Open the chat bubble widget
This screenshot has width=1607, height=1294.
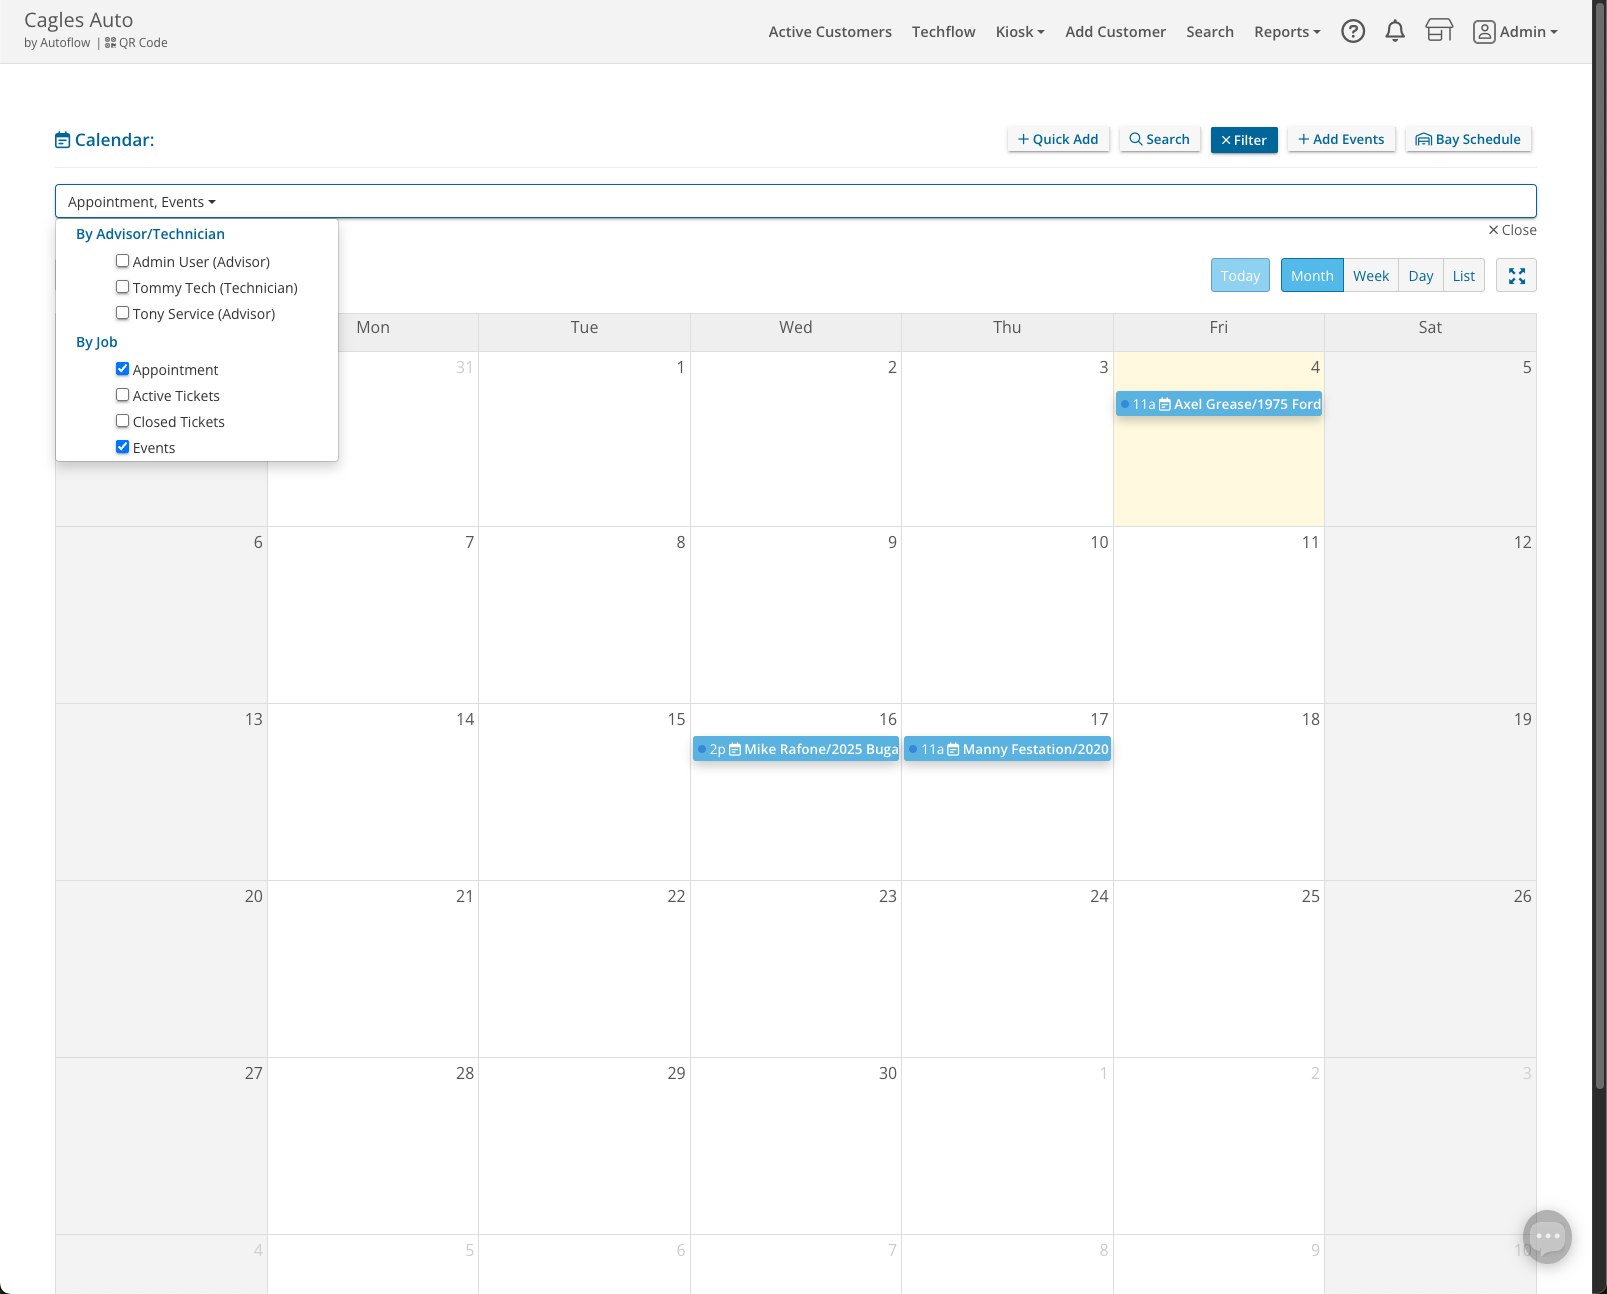click(x=1546, y=1237)
